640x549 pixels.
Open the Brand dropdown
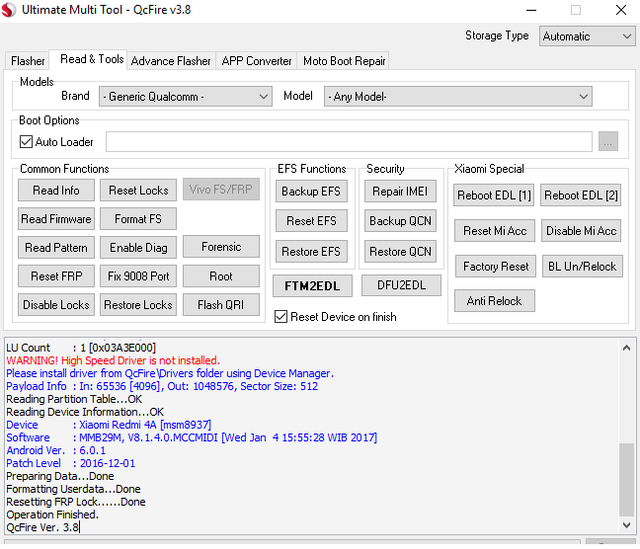185,97
